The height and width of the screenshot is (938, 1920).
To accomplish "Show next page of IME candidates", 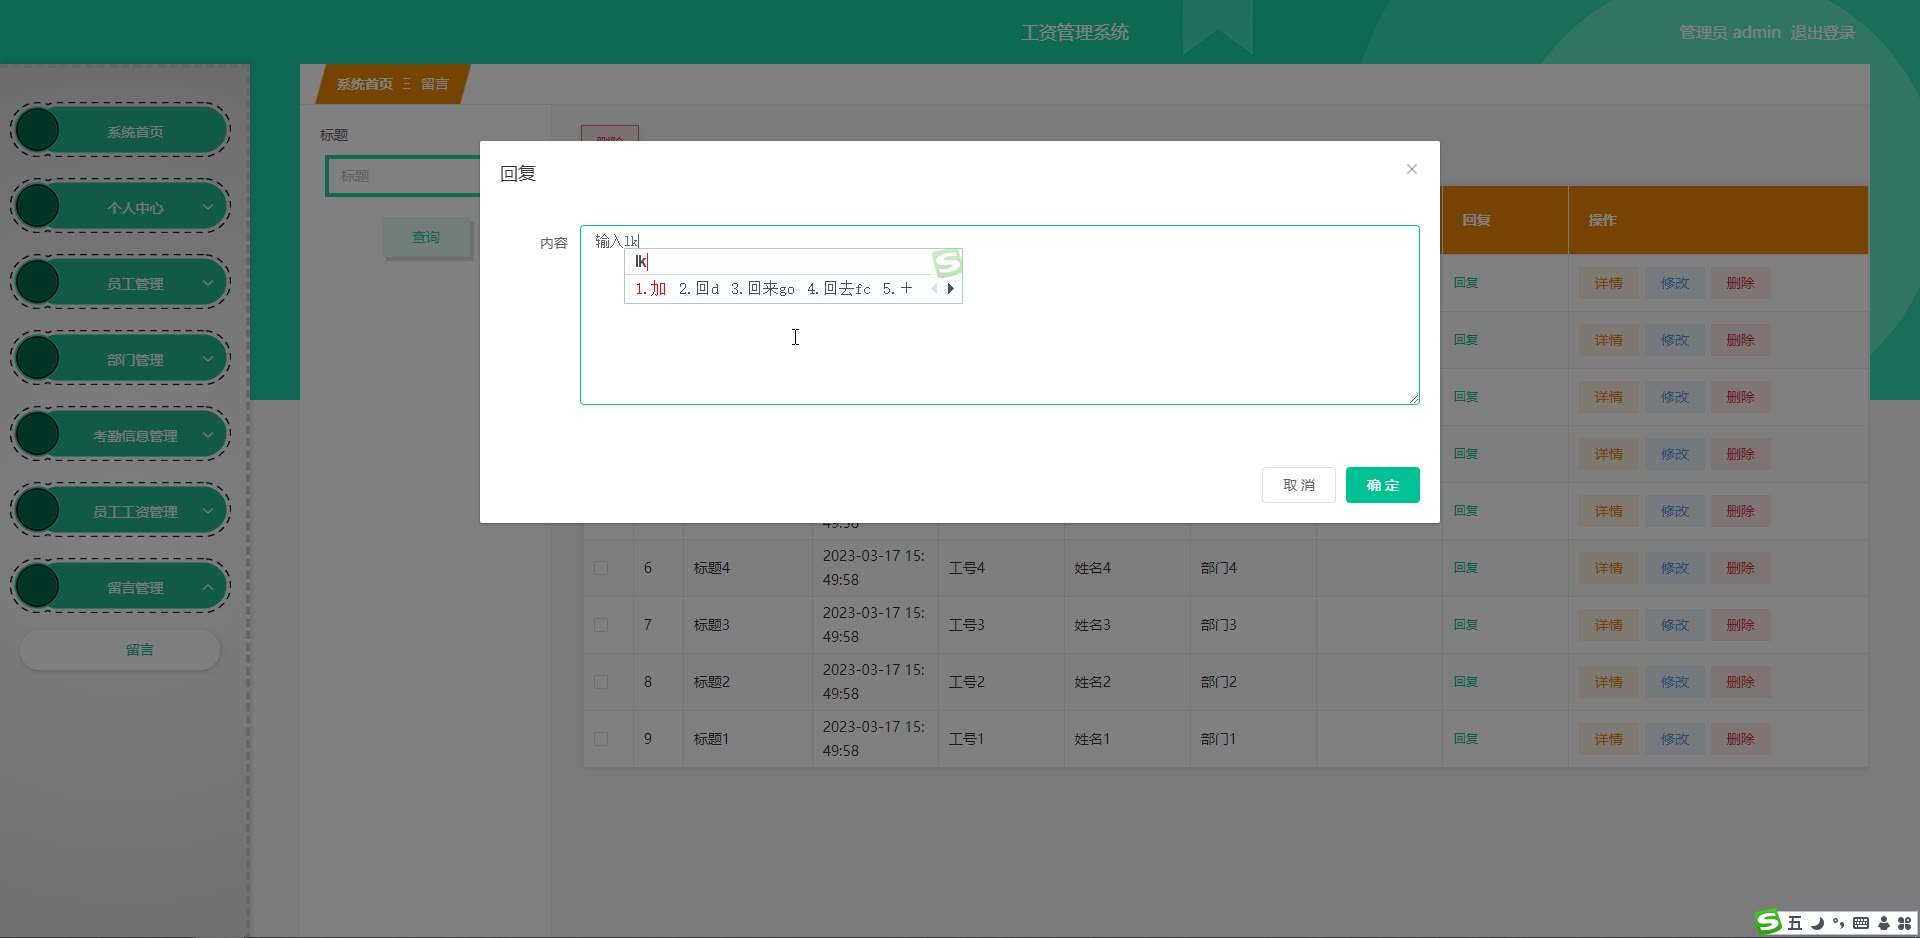I will pos(951,289).
